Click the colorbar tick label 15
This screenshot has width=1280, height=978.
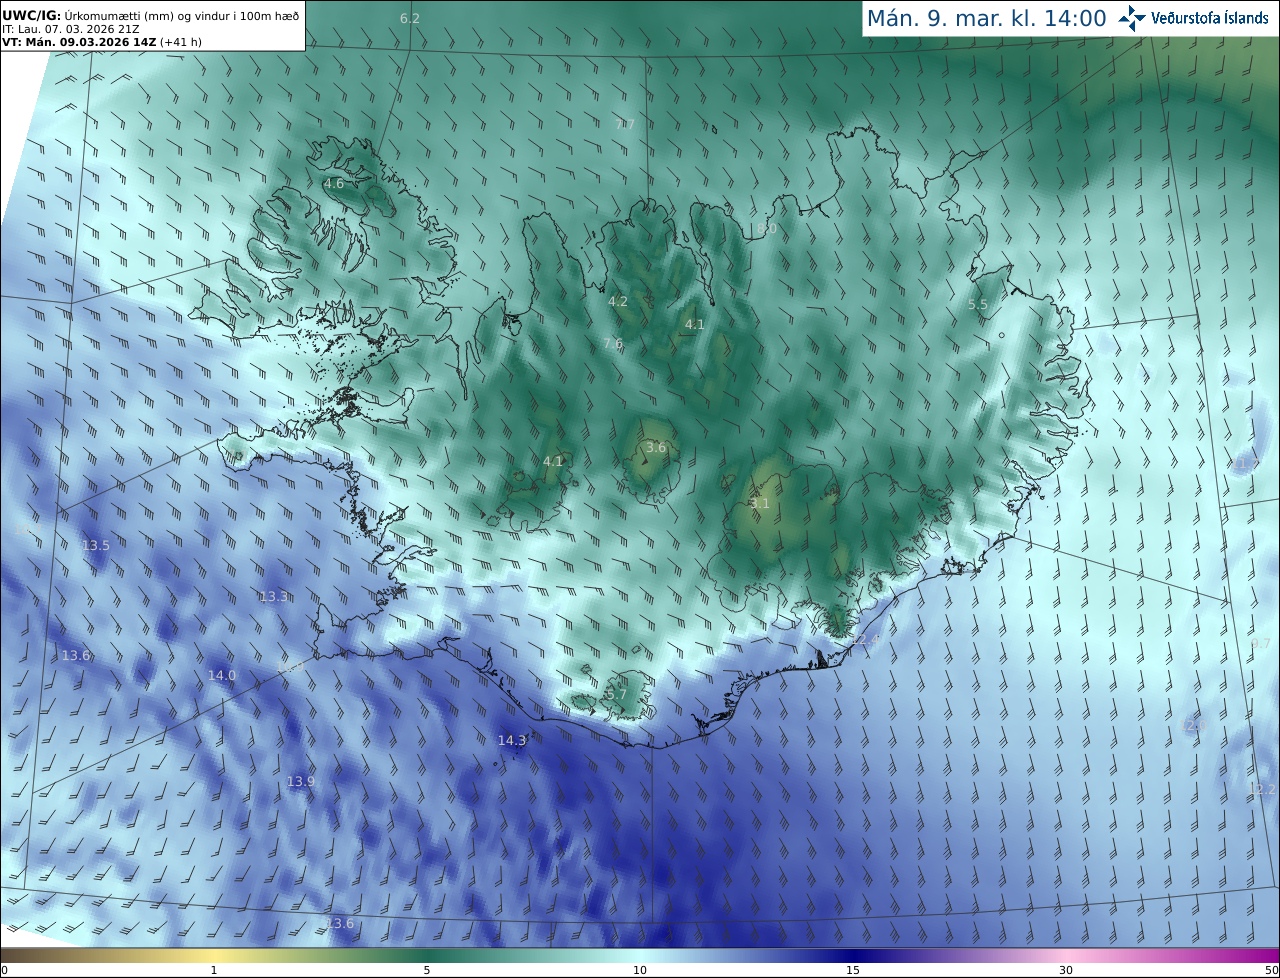(853, 970)
